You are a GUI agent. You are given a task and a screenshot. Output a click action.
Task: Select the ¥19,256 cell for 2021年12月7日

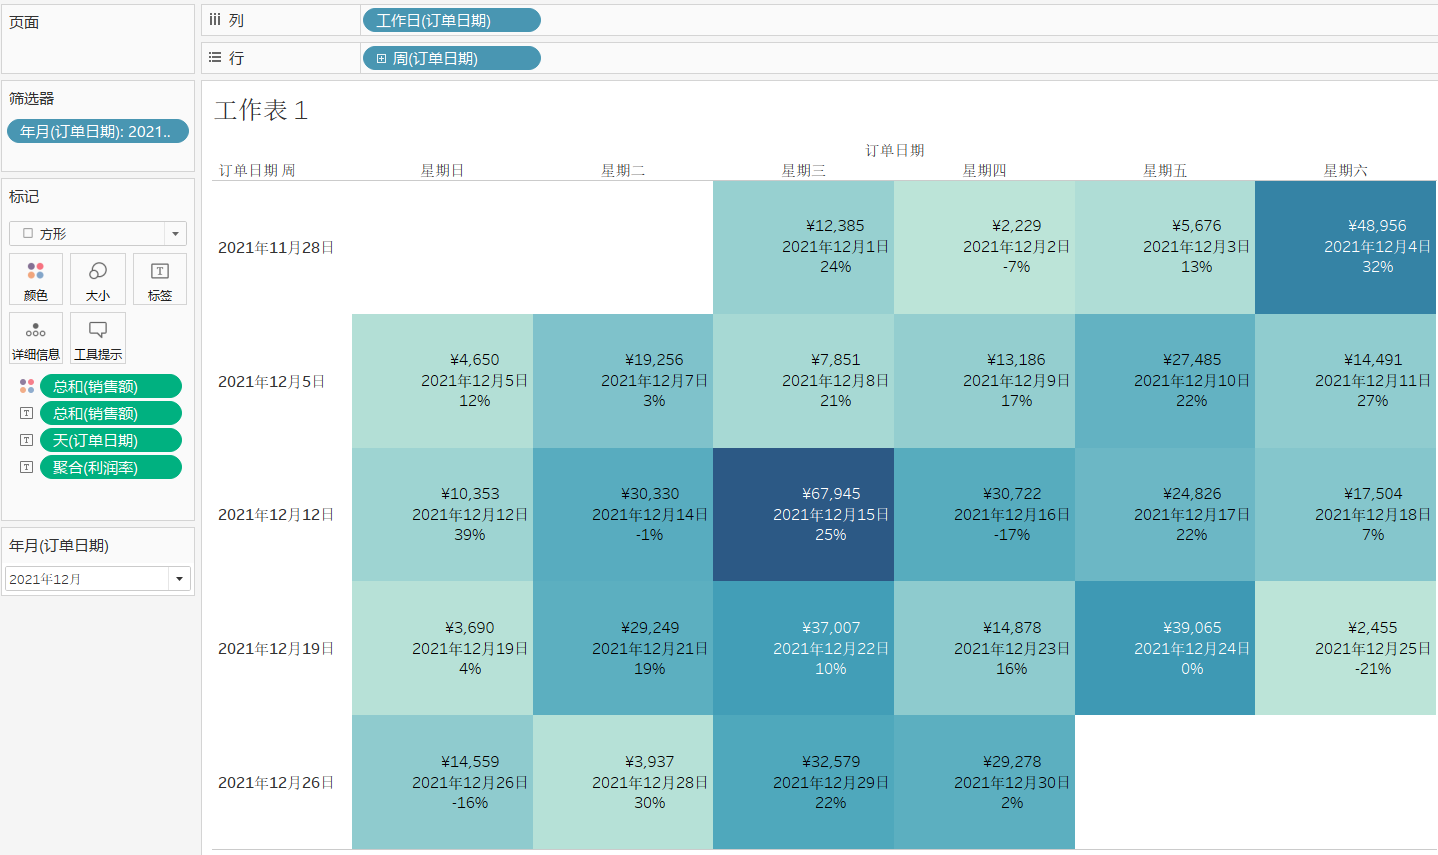click(x=623, y=381)
